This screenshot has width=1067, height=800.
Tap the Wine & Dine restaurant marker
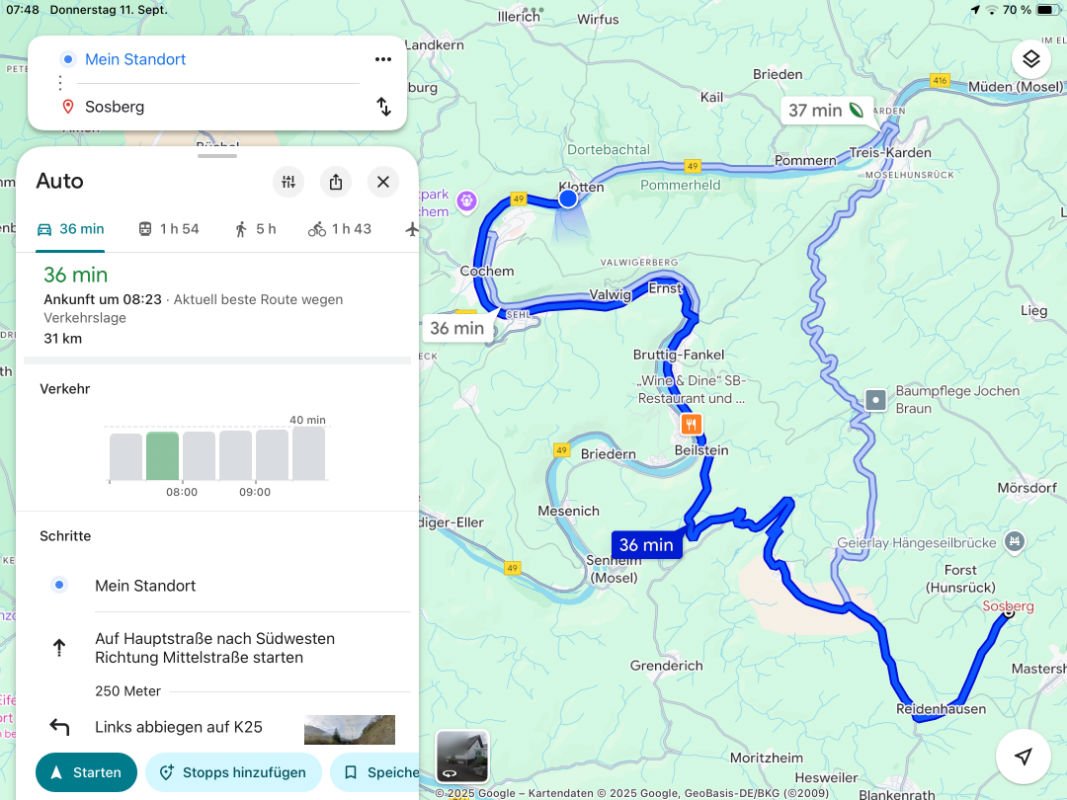[x=691, y=424]
